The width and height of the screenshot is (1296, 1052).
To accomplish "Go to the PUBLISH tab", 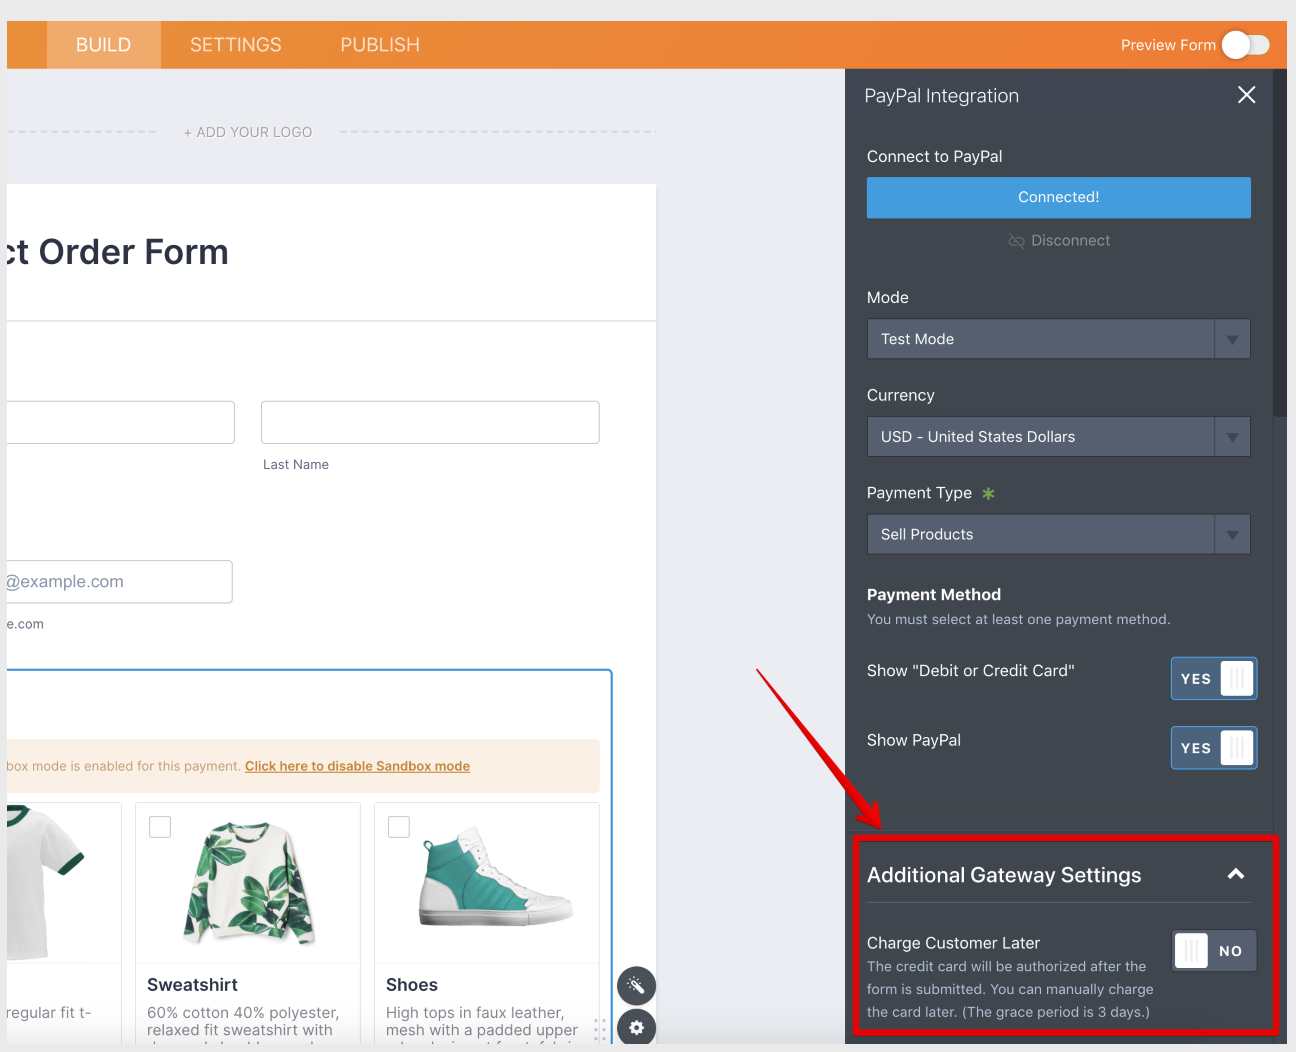I will pos(380,45).
